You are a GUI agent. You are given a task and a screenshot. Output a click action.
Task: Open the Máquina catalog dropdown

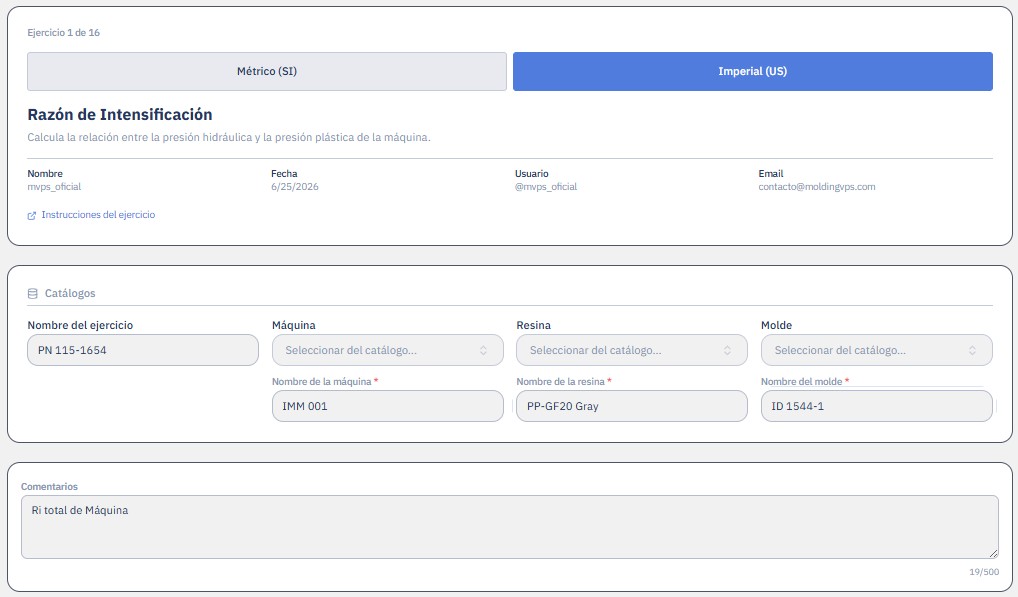coord(388,350)
